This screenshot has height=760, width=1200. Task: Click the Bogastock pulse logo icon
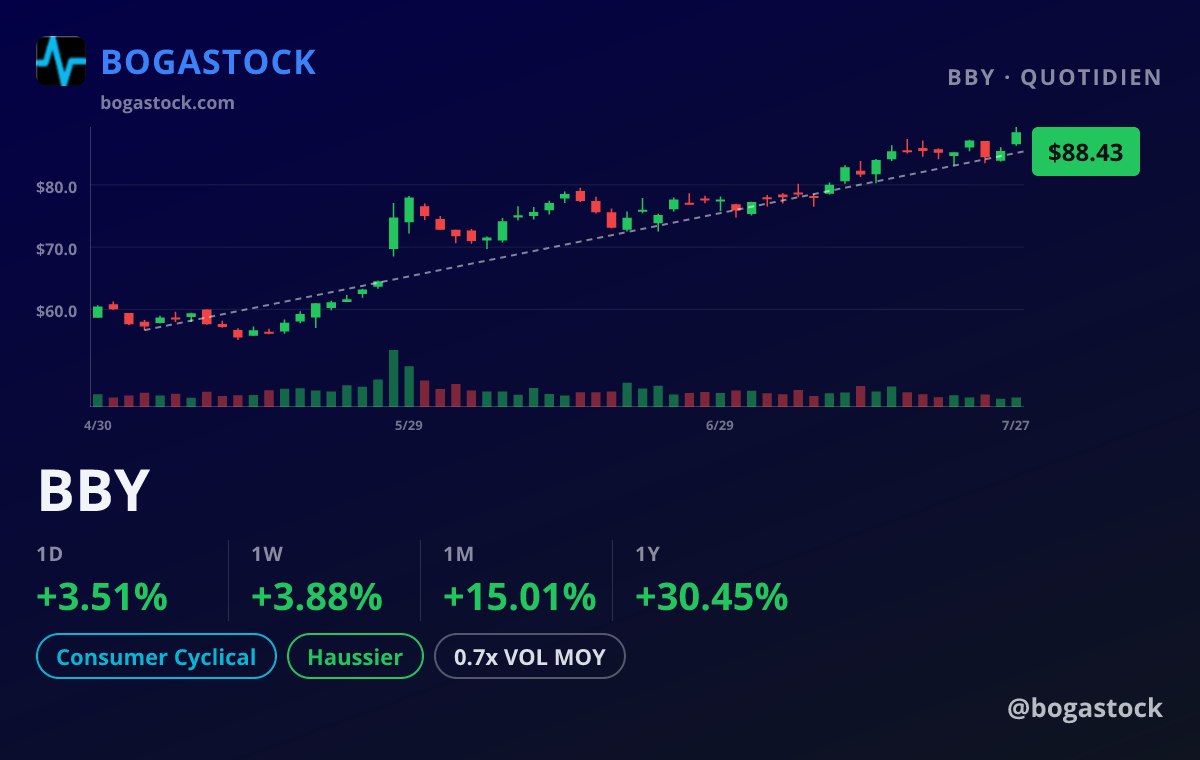coord(61,61)
